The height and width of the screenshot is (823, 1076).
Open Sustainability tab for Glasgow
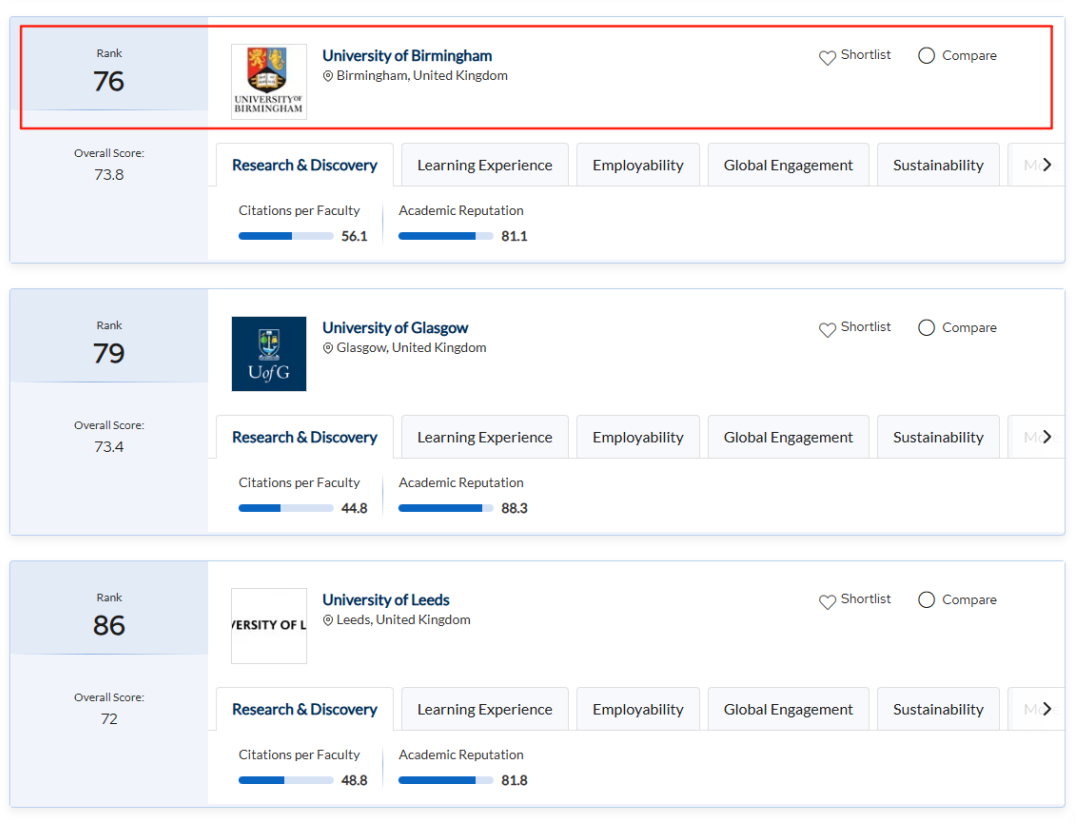pos(938,437)
